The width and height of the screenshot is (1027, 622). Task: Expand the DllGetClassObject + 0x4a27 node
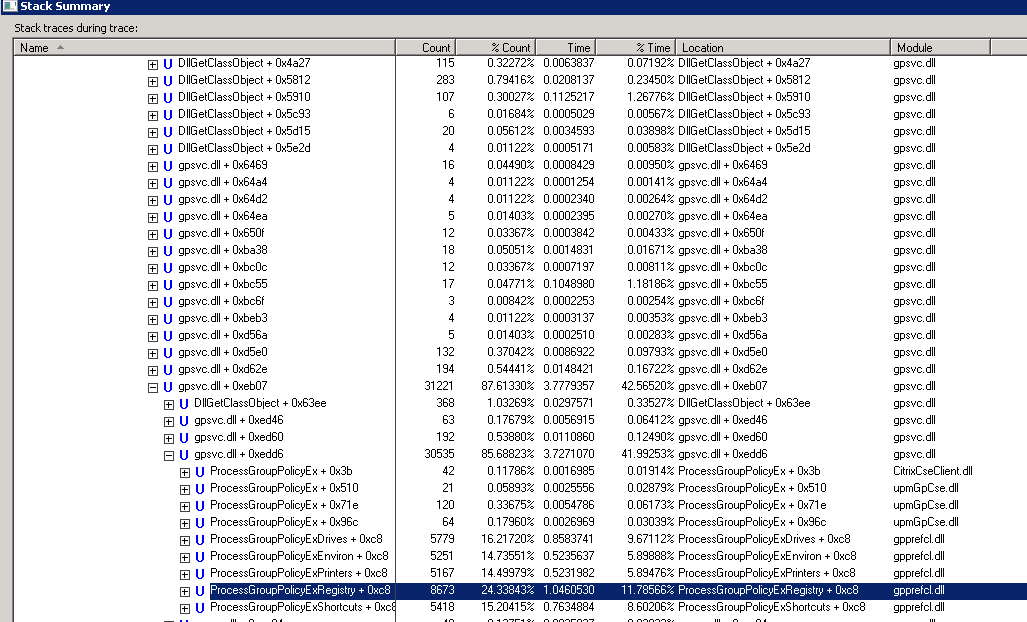pos(153,63)
